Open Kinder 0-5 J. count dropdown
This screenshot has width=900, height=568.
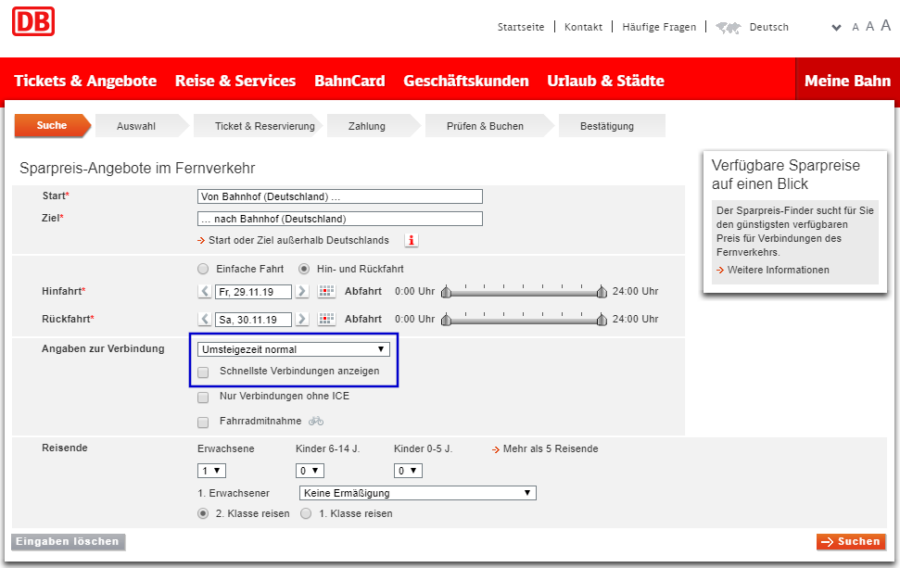[x=408, y=471]
